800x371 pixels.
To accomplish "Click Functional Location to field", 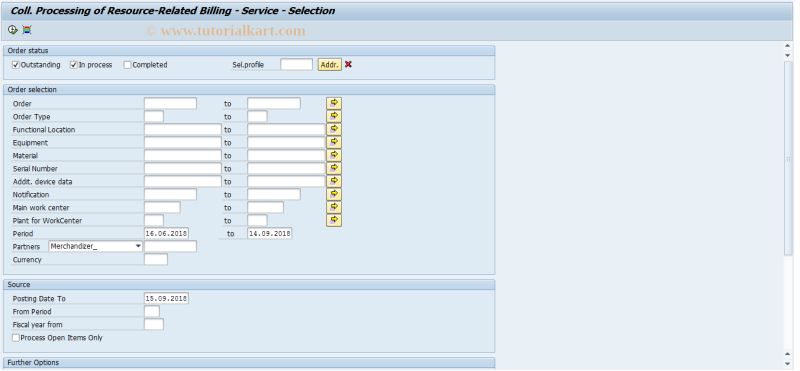I will 286,130.
